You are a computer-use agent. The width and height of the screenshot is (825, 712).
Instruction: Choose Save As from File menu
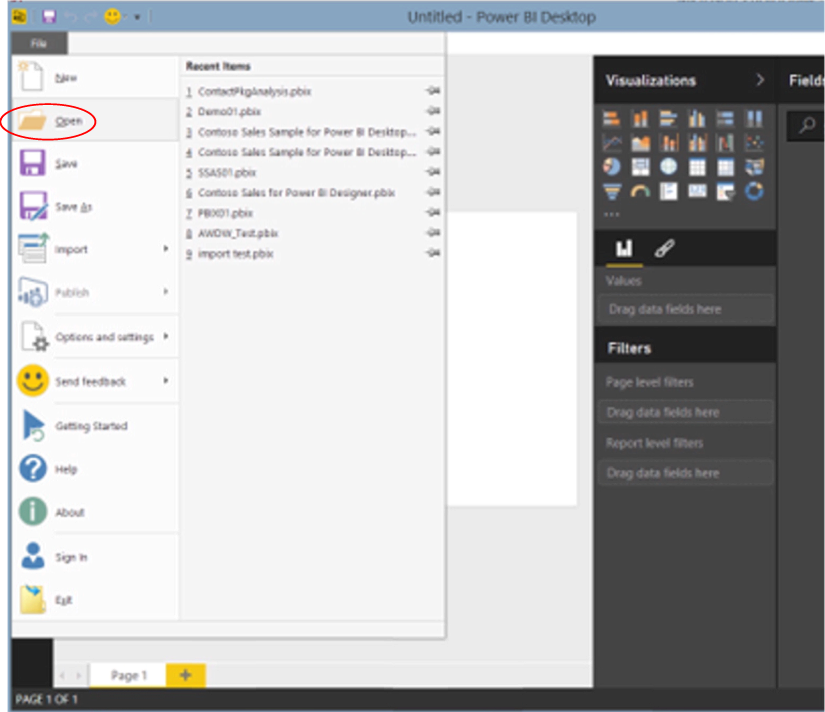95,206
